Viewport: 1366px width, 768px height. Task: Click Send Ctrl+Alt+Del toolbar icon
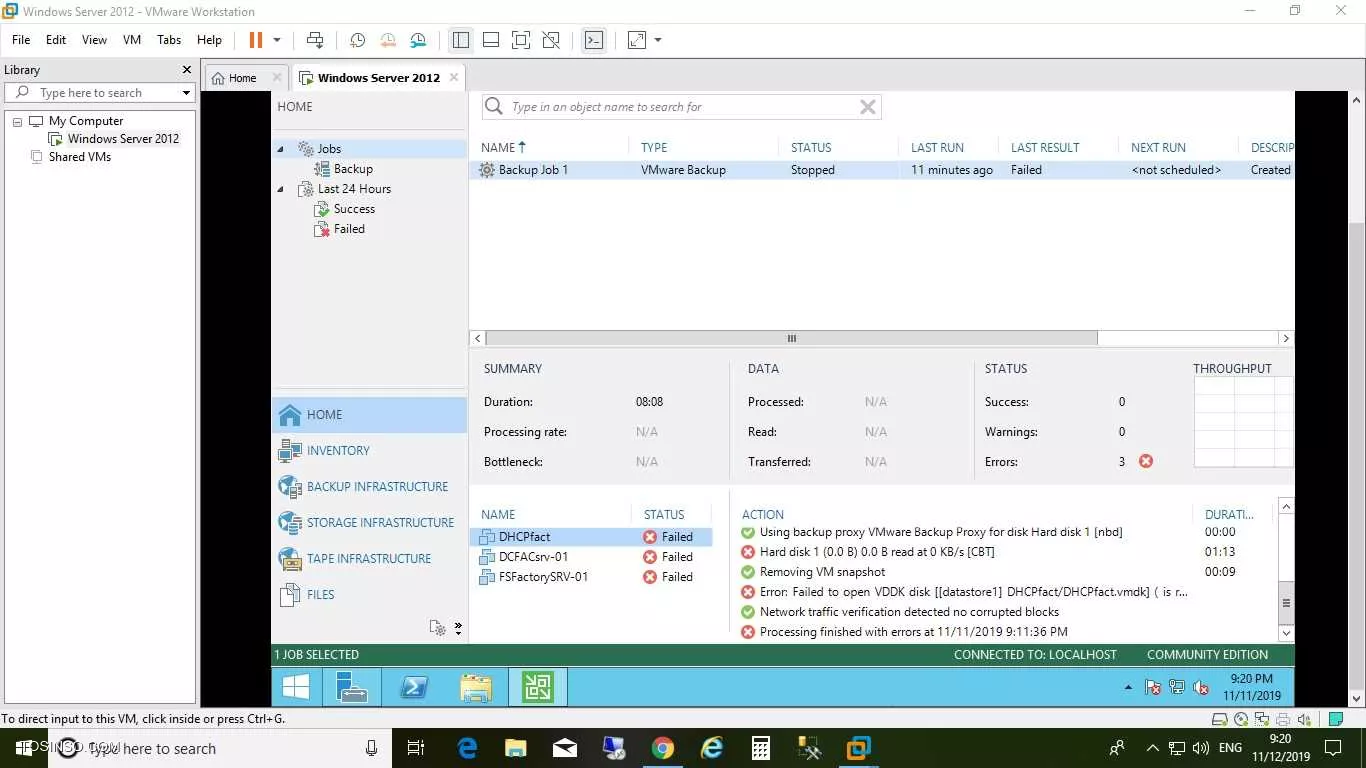(x=315, y=40)
